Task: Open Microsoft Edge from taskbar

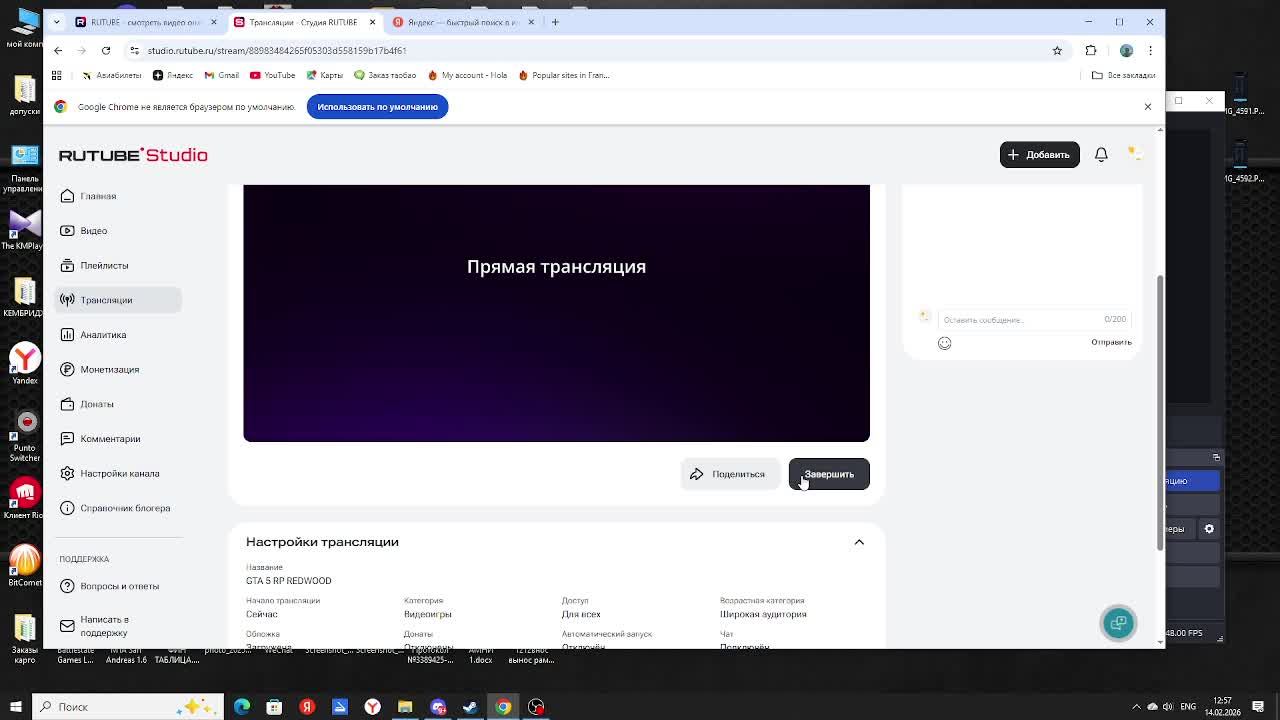Action: click(x=242, y=707)
